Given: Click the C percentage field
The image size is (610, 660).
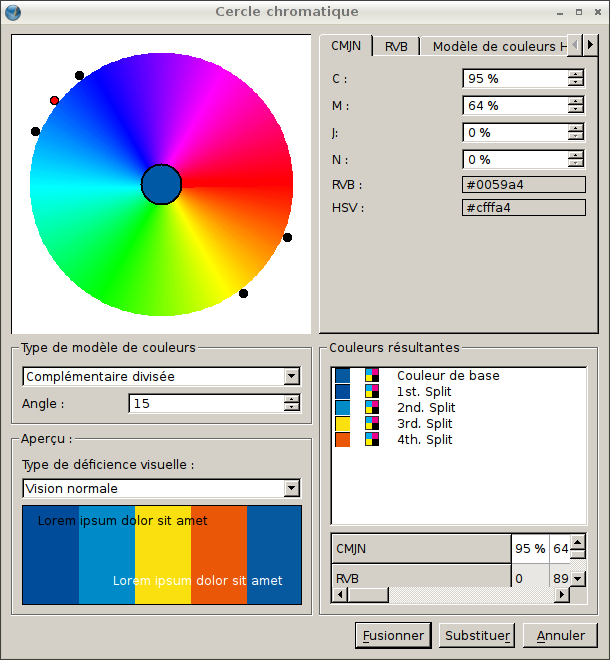Looking at the screenshot, I should click(515, 79).
